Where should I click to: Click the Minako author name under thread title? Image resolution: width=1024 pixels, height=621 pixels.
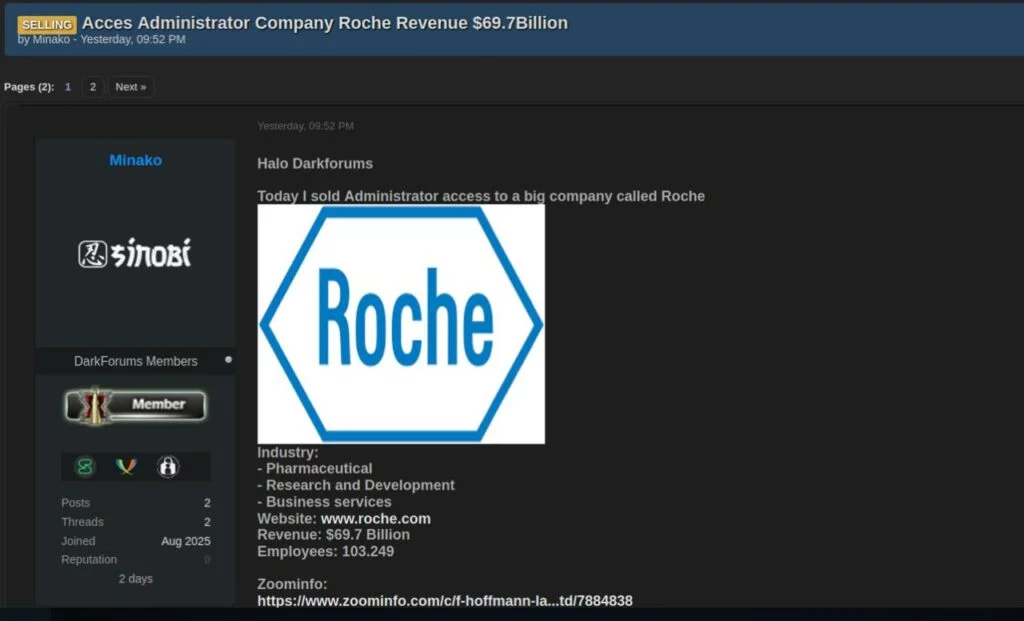[x=51, y=40]
